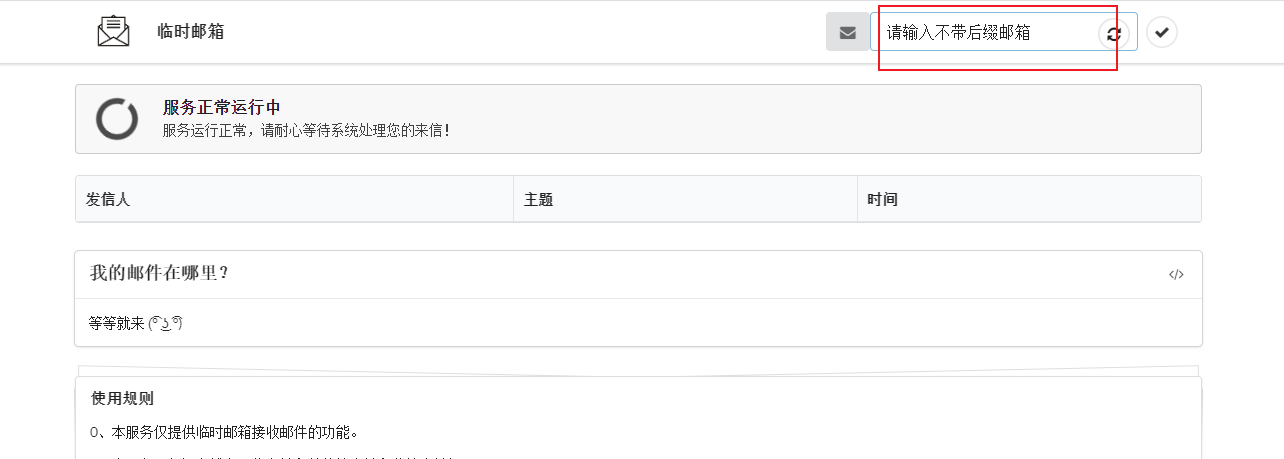Click the blank area of the status banner
The height and width of the screenshot is (459, 1284).
point(820,119)
